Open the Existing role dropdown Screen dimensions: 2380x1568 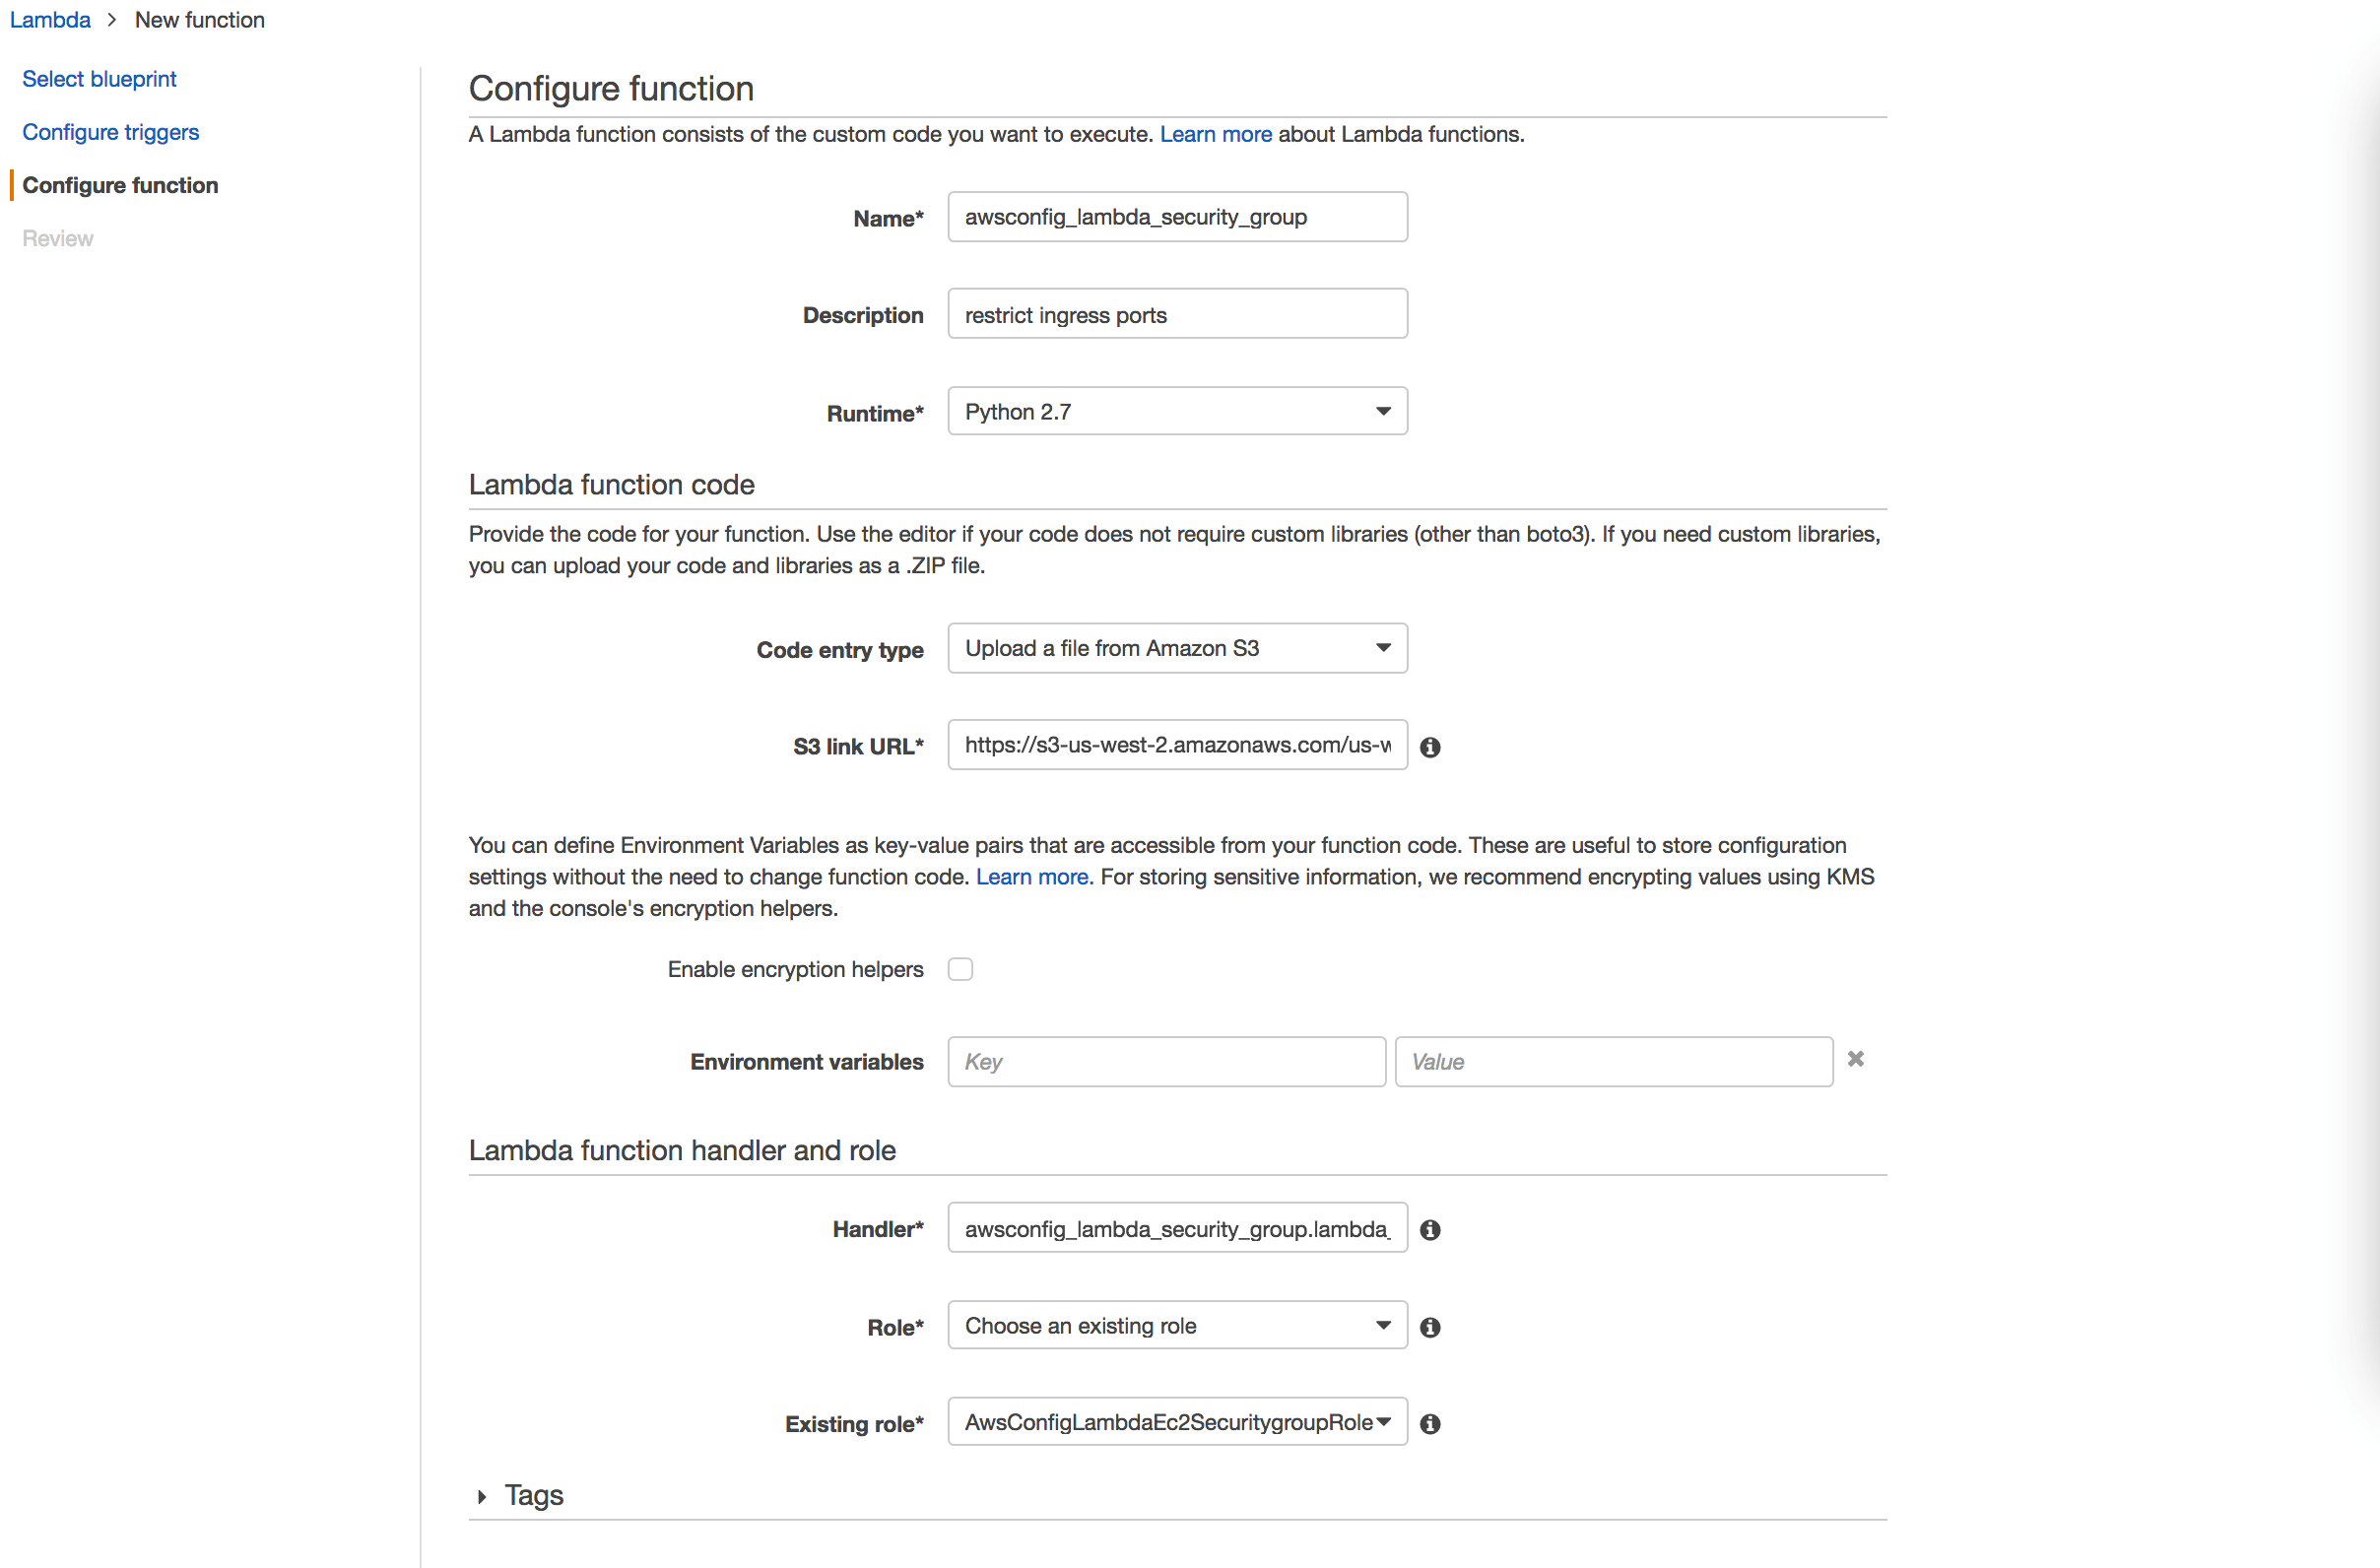pos(1177,1422)
